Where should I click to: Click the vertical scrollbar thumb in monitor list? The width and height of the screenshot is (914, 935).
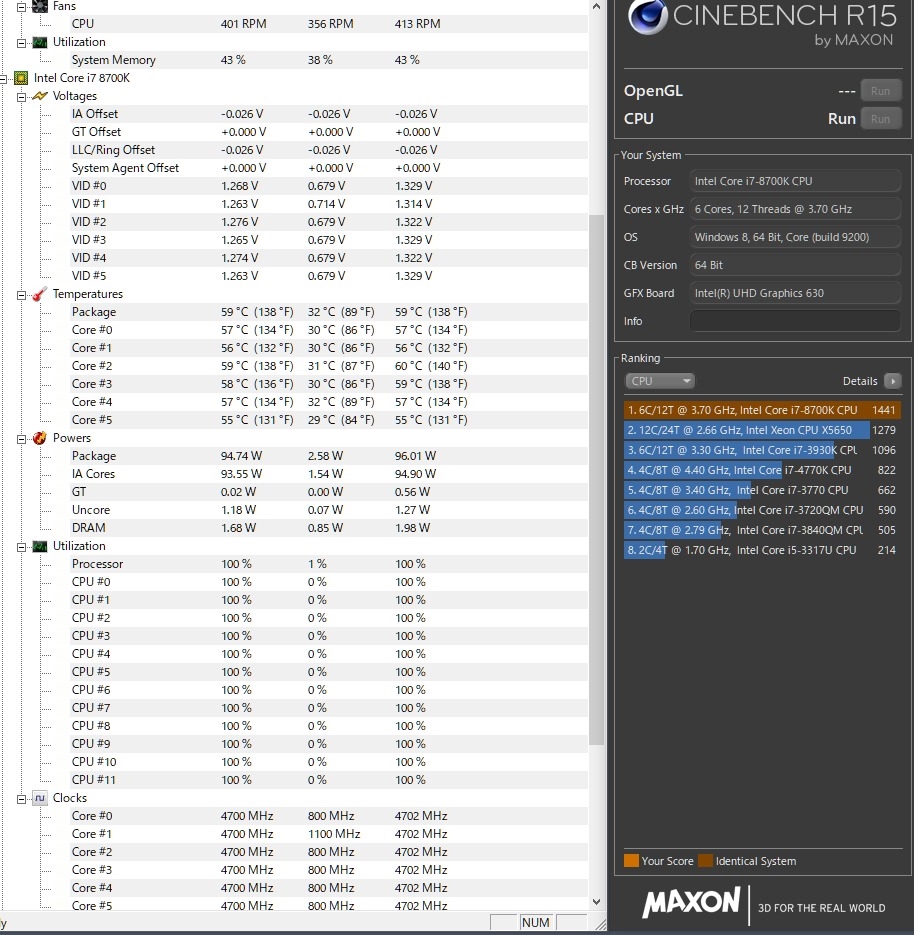(596, 479)
